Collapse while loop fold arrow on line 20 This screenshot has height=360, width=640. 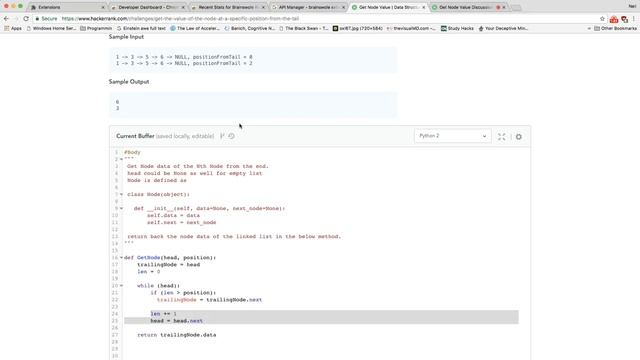(x=121, y=286)
